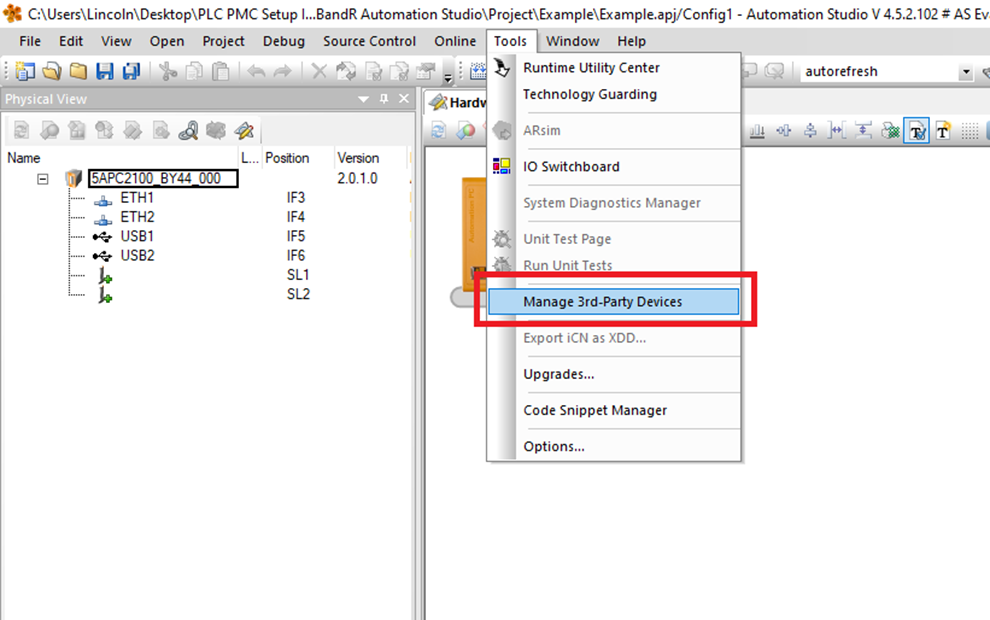Click the Save All icon
The width and height of the screenshot is (990, 620).
130,71
